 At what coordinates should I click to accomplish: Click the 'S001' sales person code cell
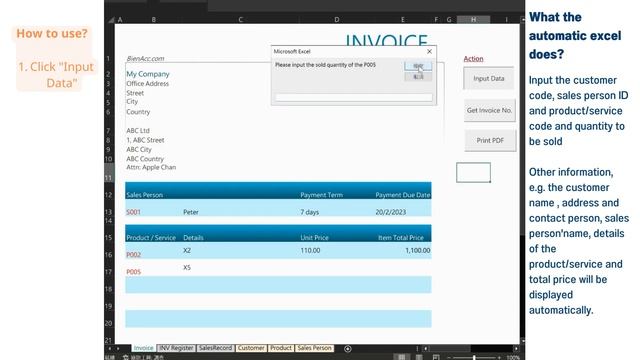point(133,212)
